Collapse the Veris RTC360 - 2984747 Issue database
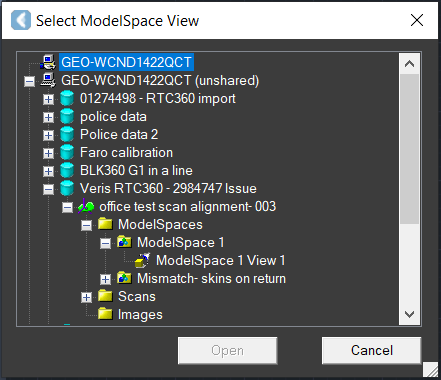 [x=48, y=189]
